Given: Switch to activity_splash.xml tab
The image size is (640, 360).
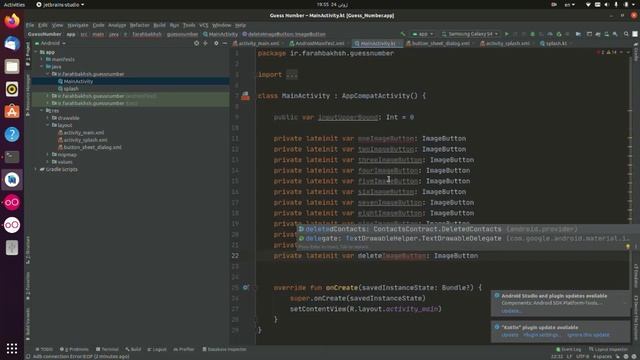Looking at the screenshot, I should pyautogui.click(x=505, y=43).
